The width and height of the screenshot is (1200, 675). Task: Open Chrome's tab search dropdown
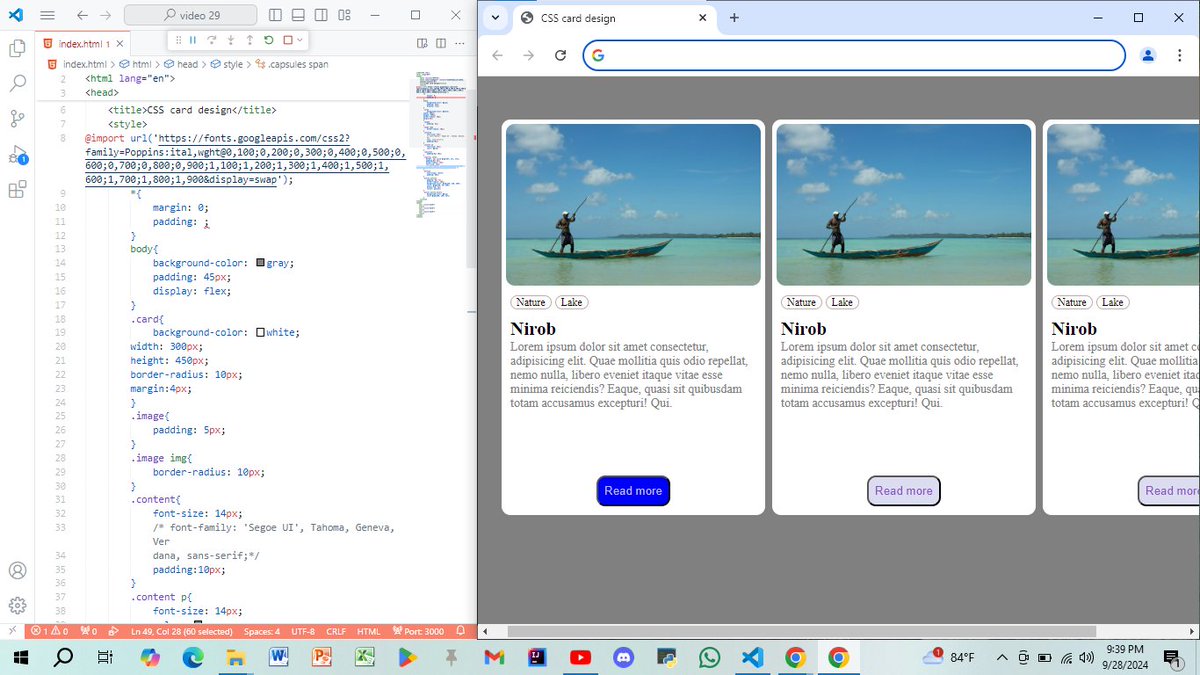495,18
